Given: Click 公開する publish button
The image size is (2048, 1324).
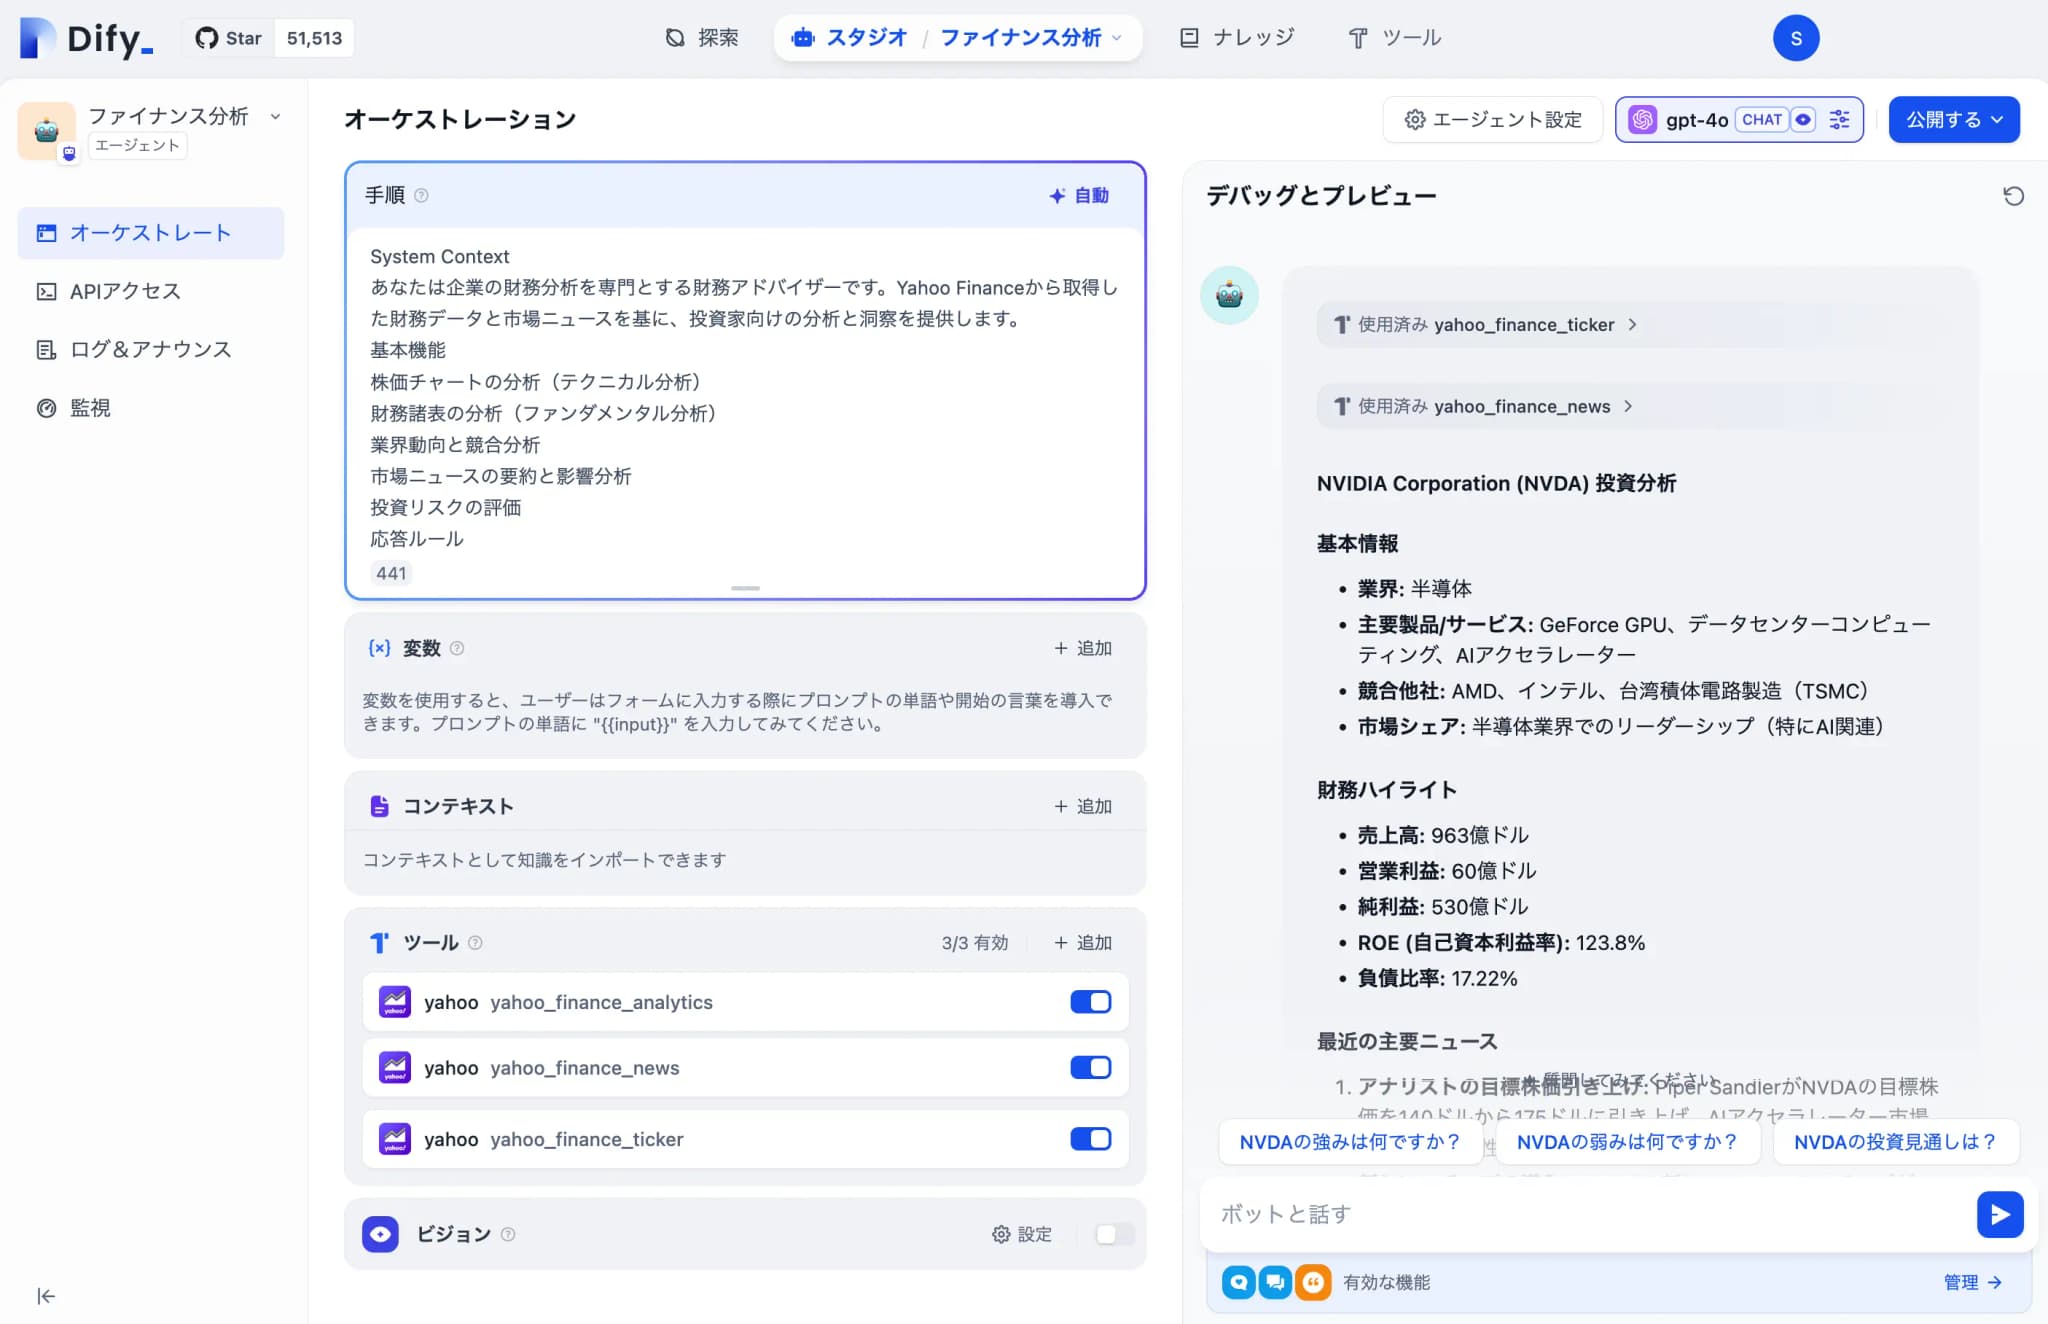Looking at the screenshot, I should [1954, 120].
